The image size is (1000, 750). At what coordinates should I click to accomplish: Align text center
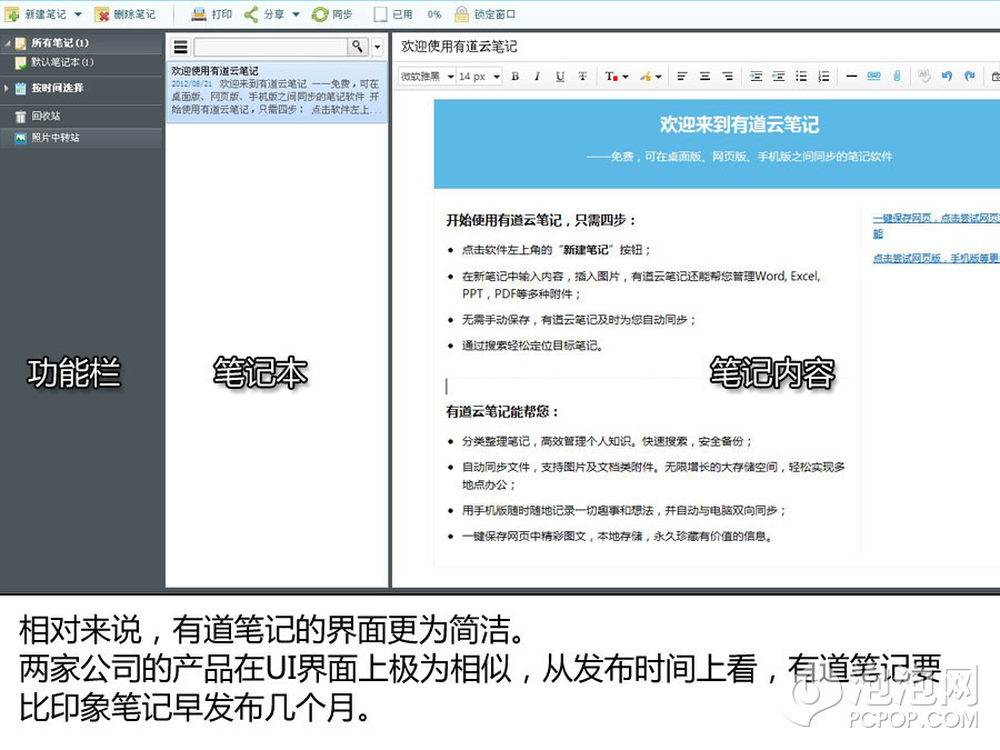pyautogui.click(x=705, y=77)
